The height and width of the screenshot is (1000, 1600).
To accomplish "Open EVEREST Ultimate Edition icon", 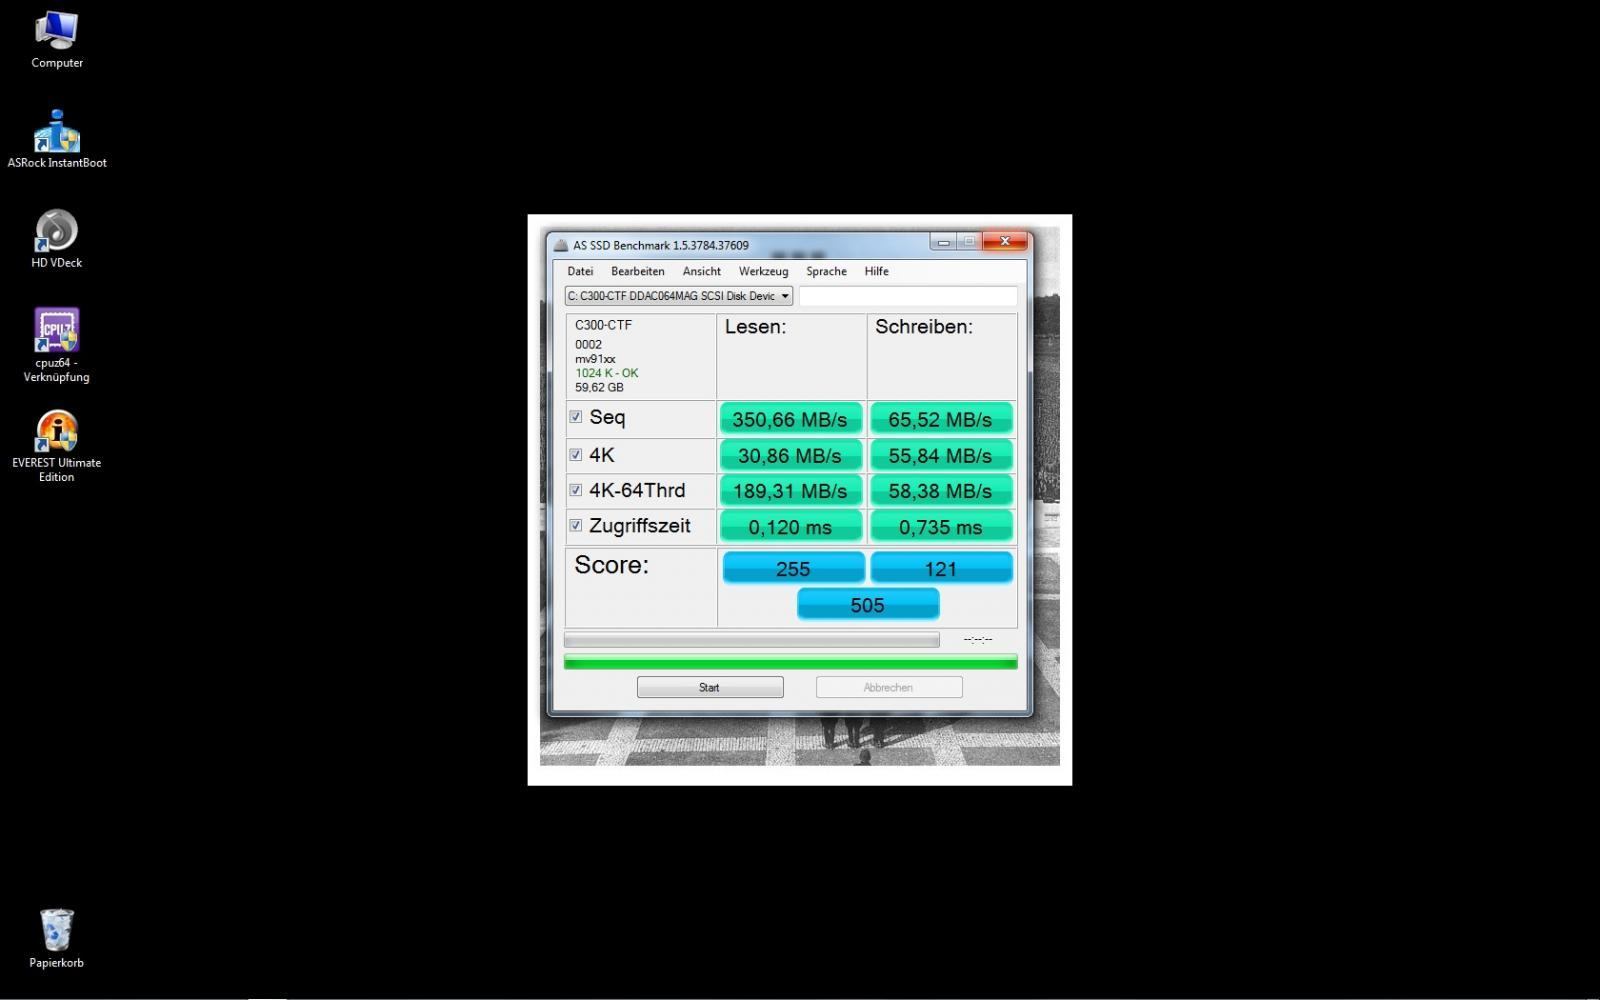I will tap(57, 447).
